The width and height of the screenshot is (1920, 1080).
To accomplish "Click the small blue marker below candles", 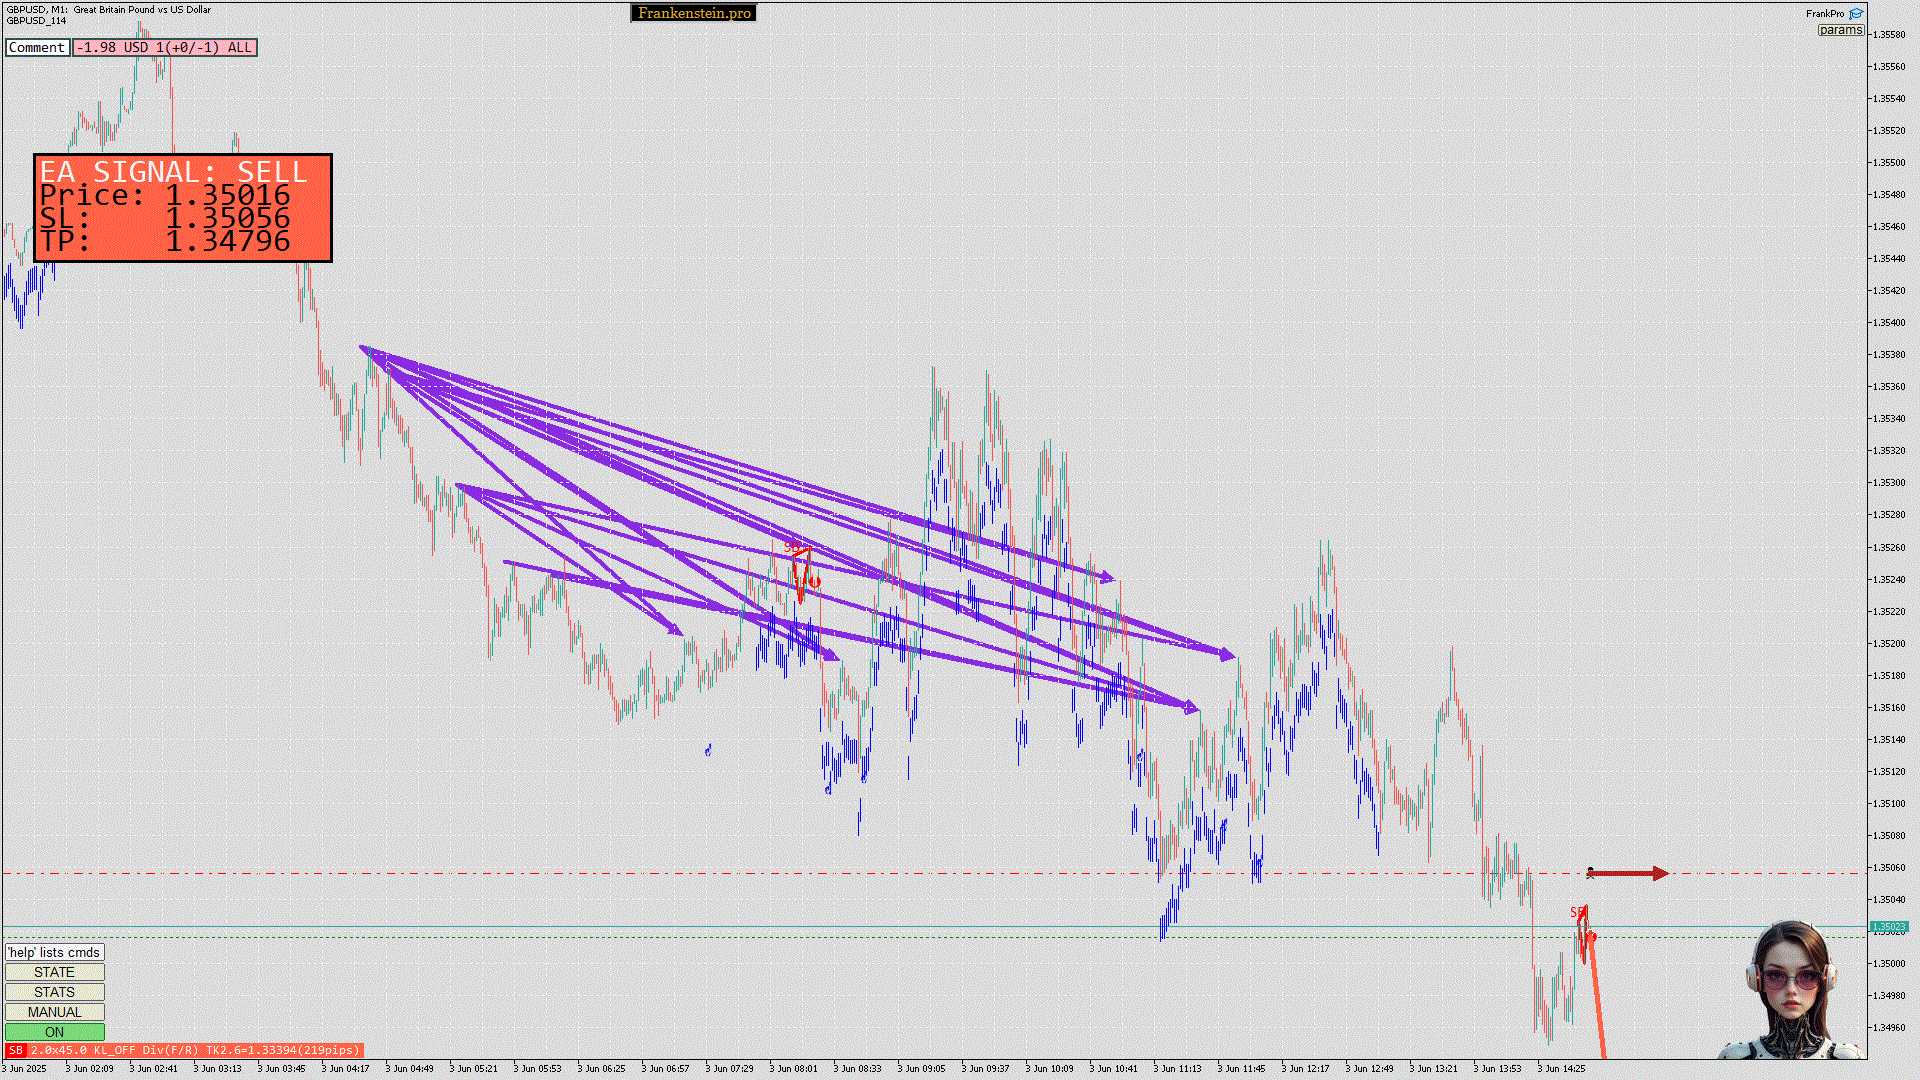I will 708,749.
